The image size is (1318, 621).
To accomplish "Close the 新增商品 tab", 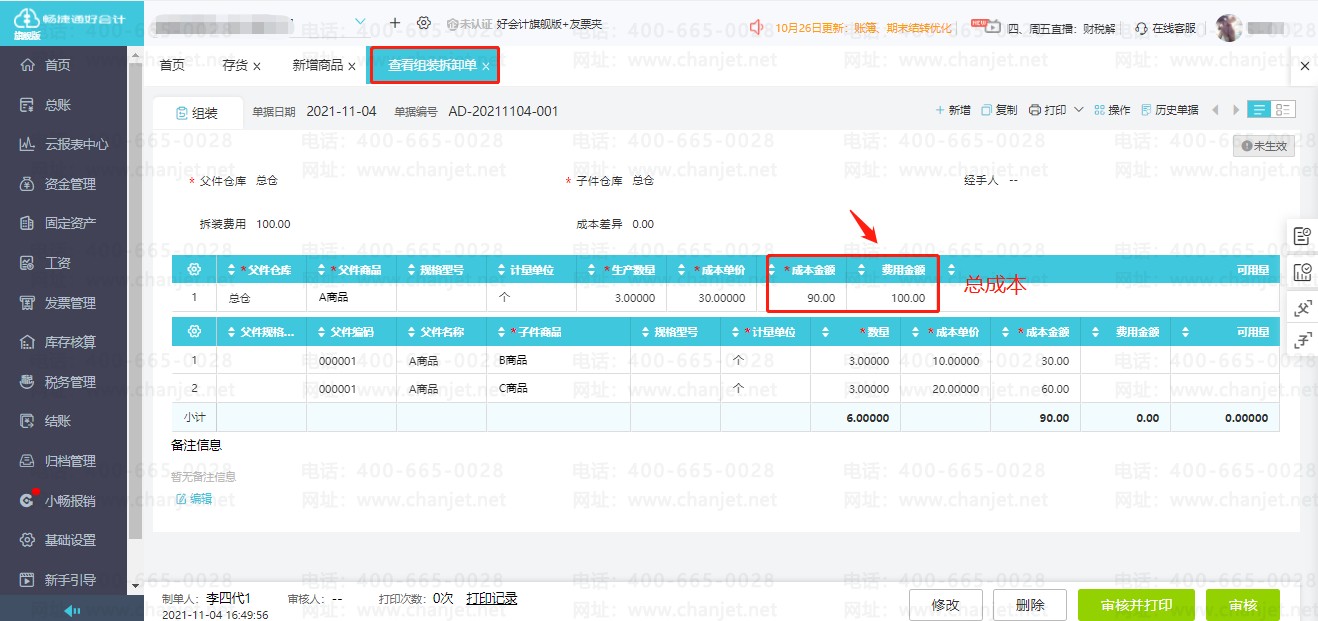I will [352, 66].
